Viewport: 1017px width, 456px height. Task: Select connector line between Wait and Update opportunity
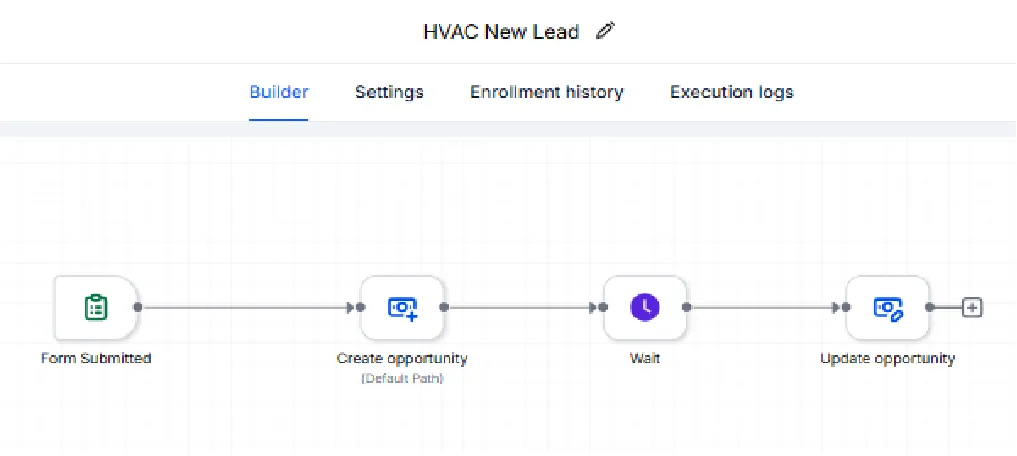[763, 307]
